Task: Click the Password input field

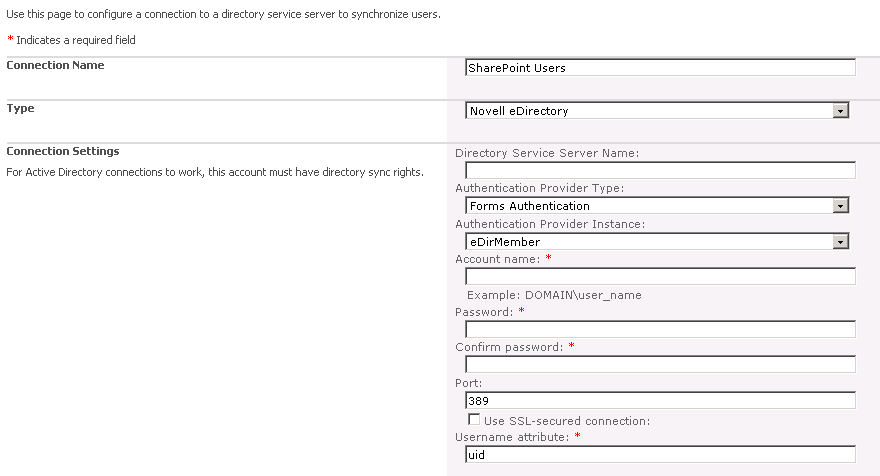Action: click(x=660, y=329)
